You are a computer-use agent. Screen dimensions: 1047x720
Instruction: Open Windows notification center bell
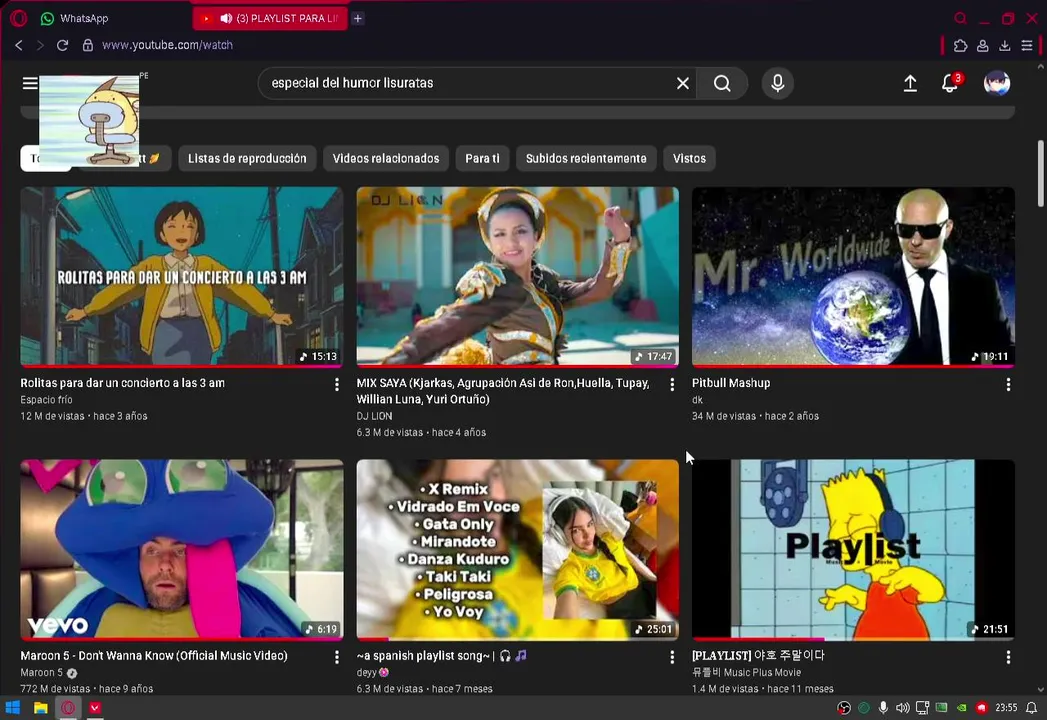[x=1032, y=708]
